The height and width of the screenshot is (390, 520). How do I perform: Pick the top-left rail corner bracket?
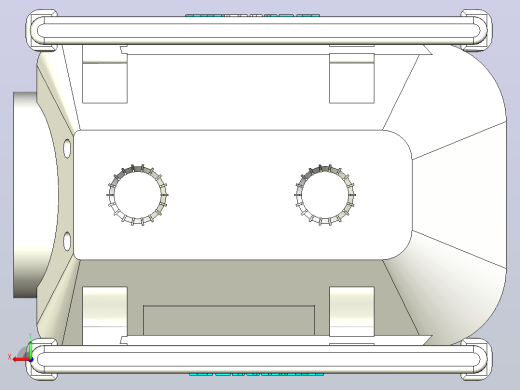click(42, 30)
